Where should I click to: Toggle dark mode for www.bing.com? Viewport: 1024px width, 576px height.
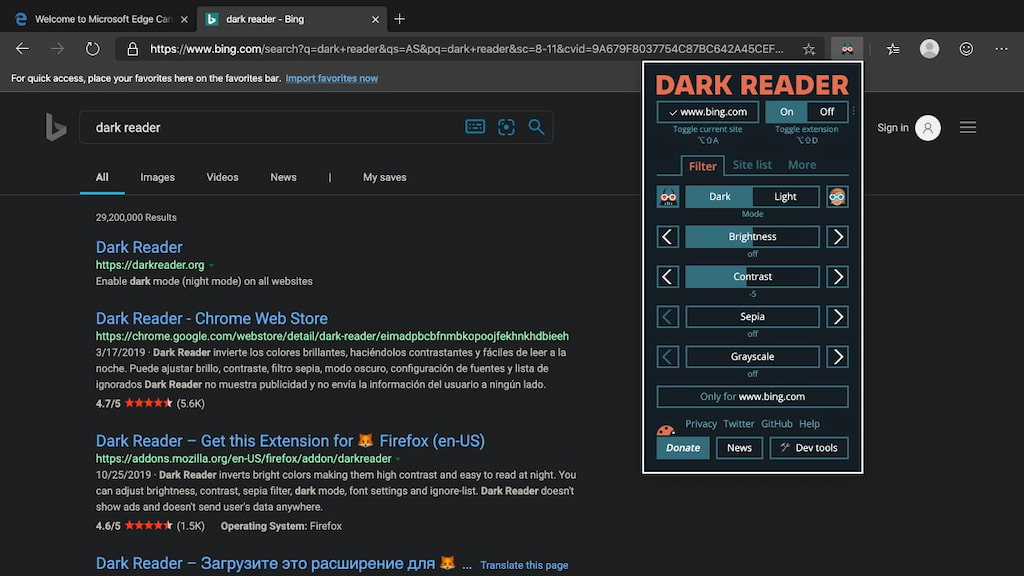tap(707, 111)
